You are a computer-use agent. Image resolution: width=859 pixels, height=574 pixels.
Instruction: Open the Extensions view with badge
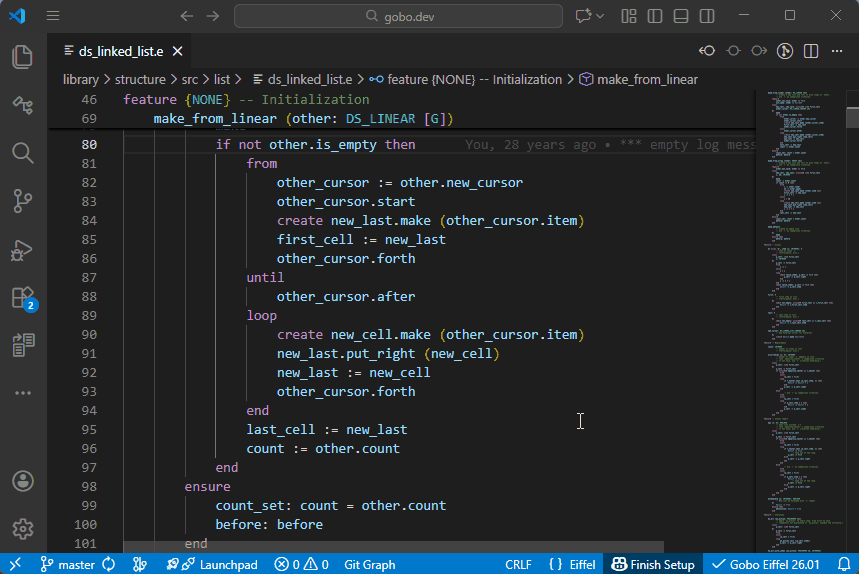tap(23, 297)
